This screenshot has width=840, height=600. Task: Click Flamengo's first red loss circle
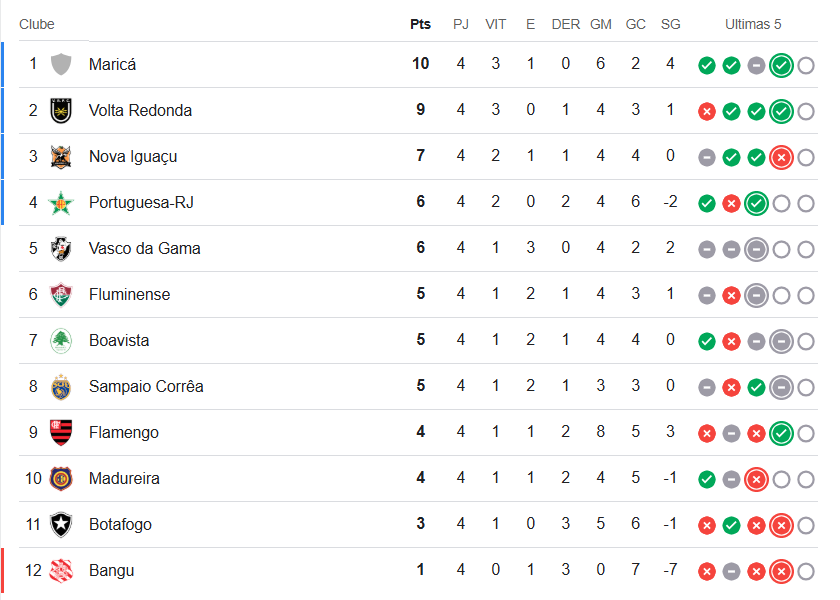point(707,433)
